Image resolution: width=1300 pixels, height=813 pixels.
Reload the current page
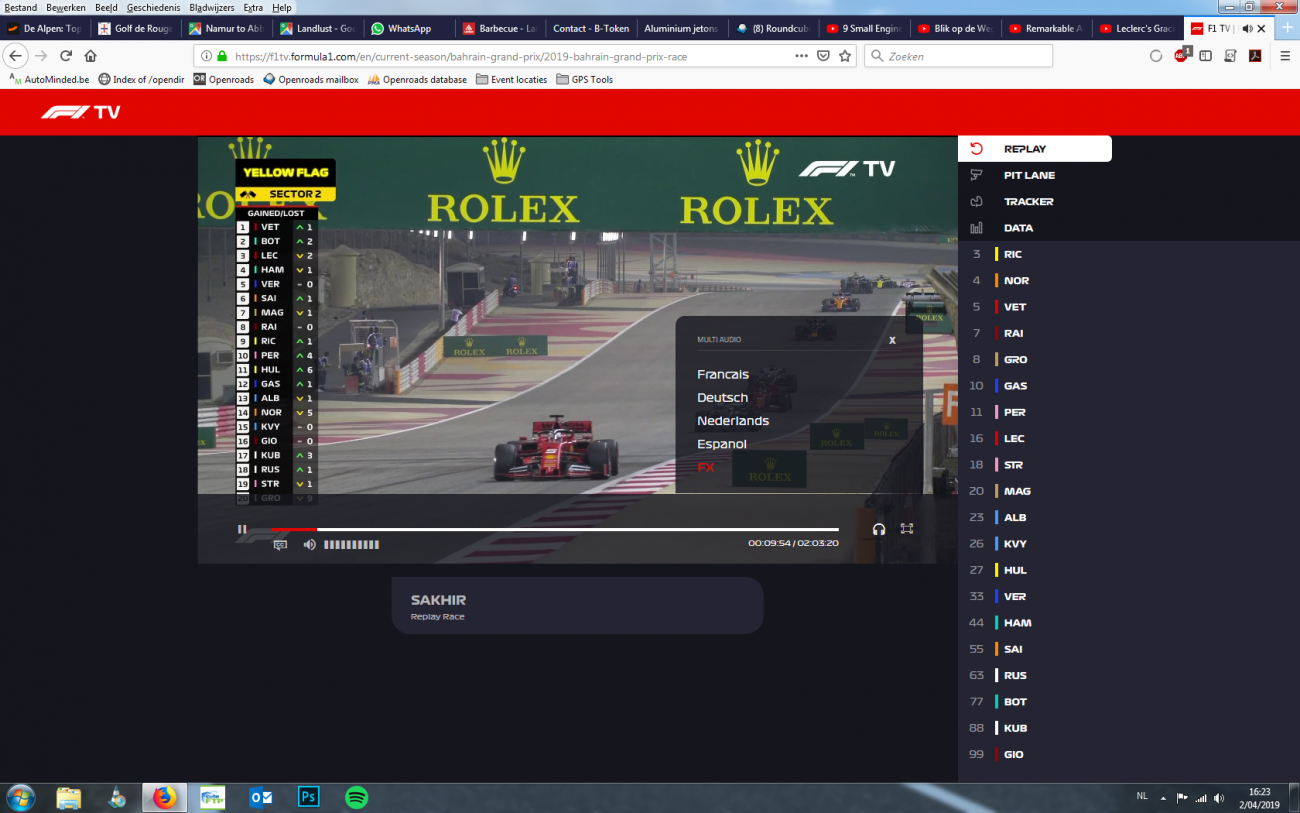66,56
